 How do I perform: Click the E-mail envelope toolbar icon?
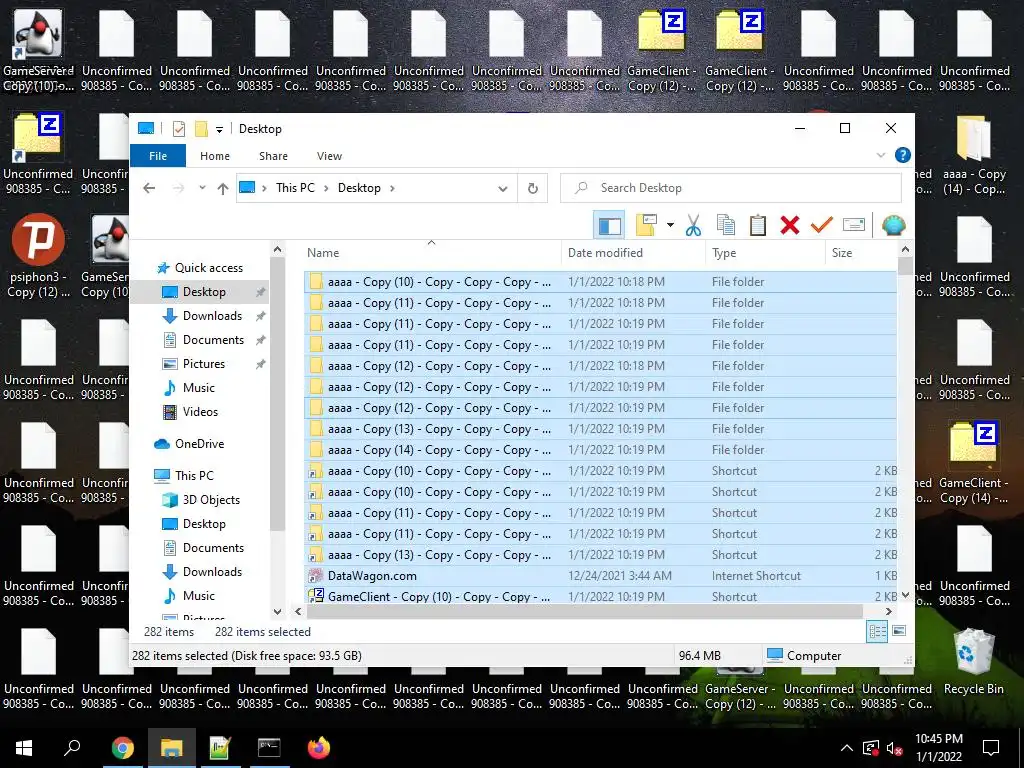854,225
